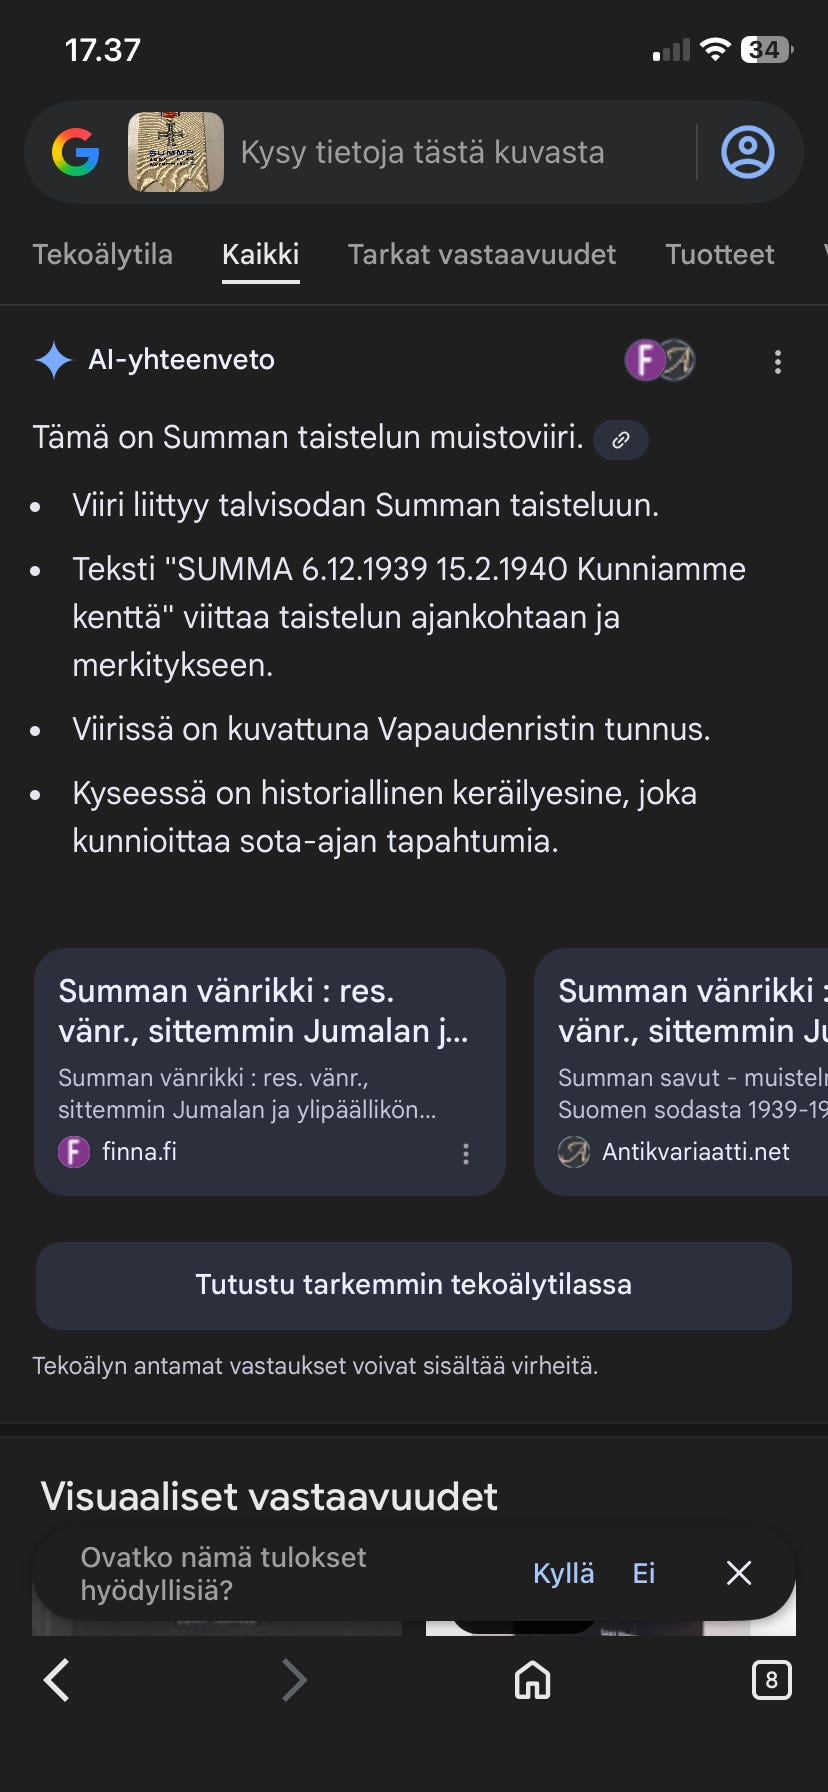Open the tab switcher showing 8 tabs
Viewport: 828px width, 1792px height.
771,1680
